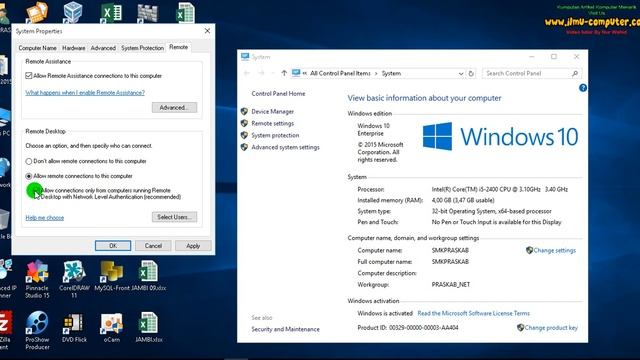Close the System Properties dialog
This screenshot has width=640, height=360.
coord(207,31)
